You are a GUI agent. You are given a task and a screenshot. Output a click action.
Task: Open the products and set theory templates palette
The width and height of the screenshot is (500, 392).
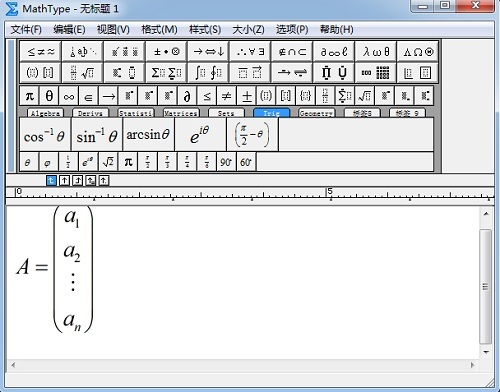point(334,72)
